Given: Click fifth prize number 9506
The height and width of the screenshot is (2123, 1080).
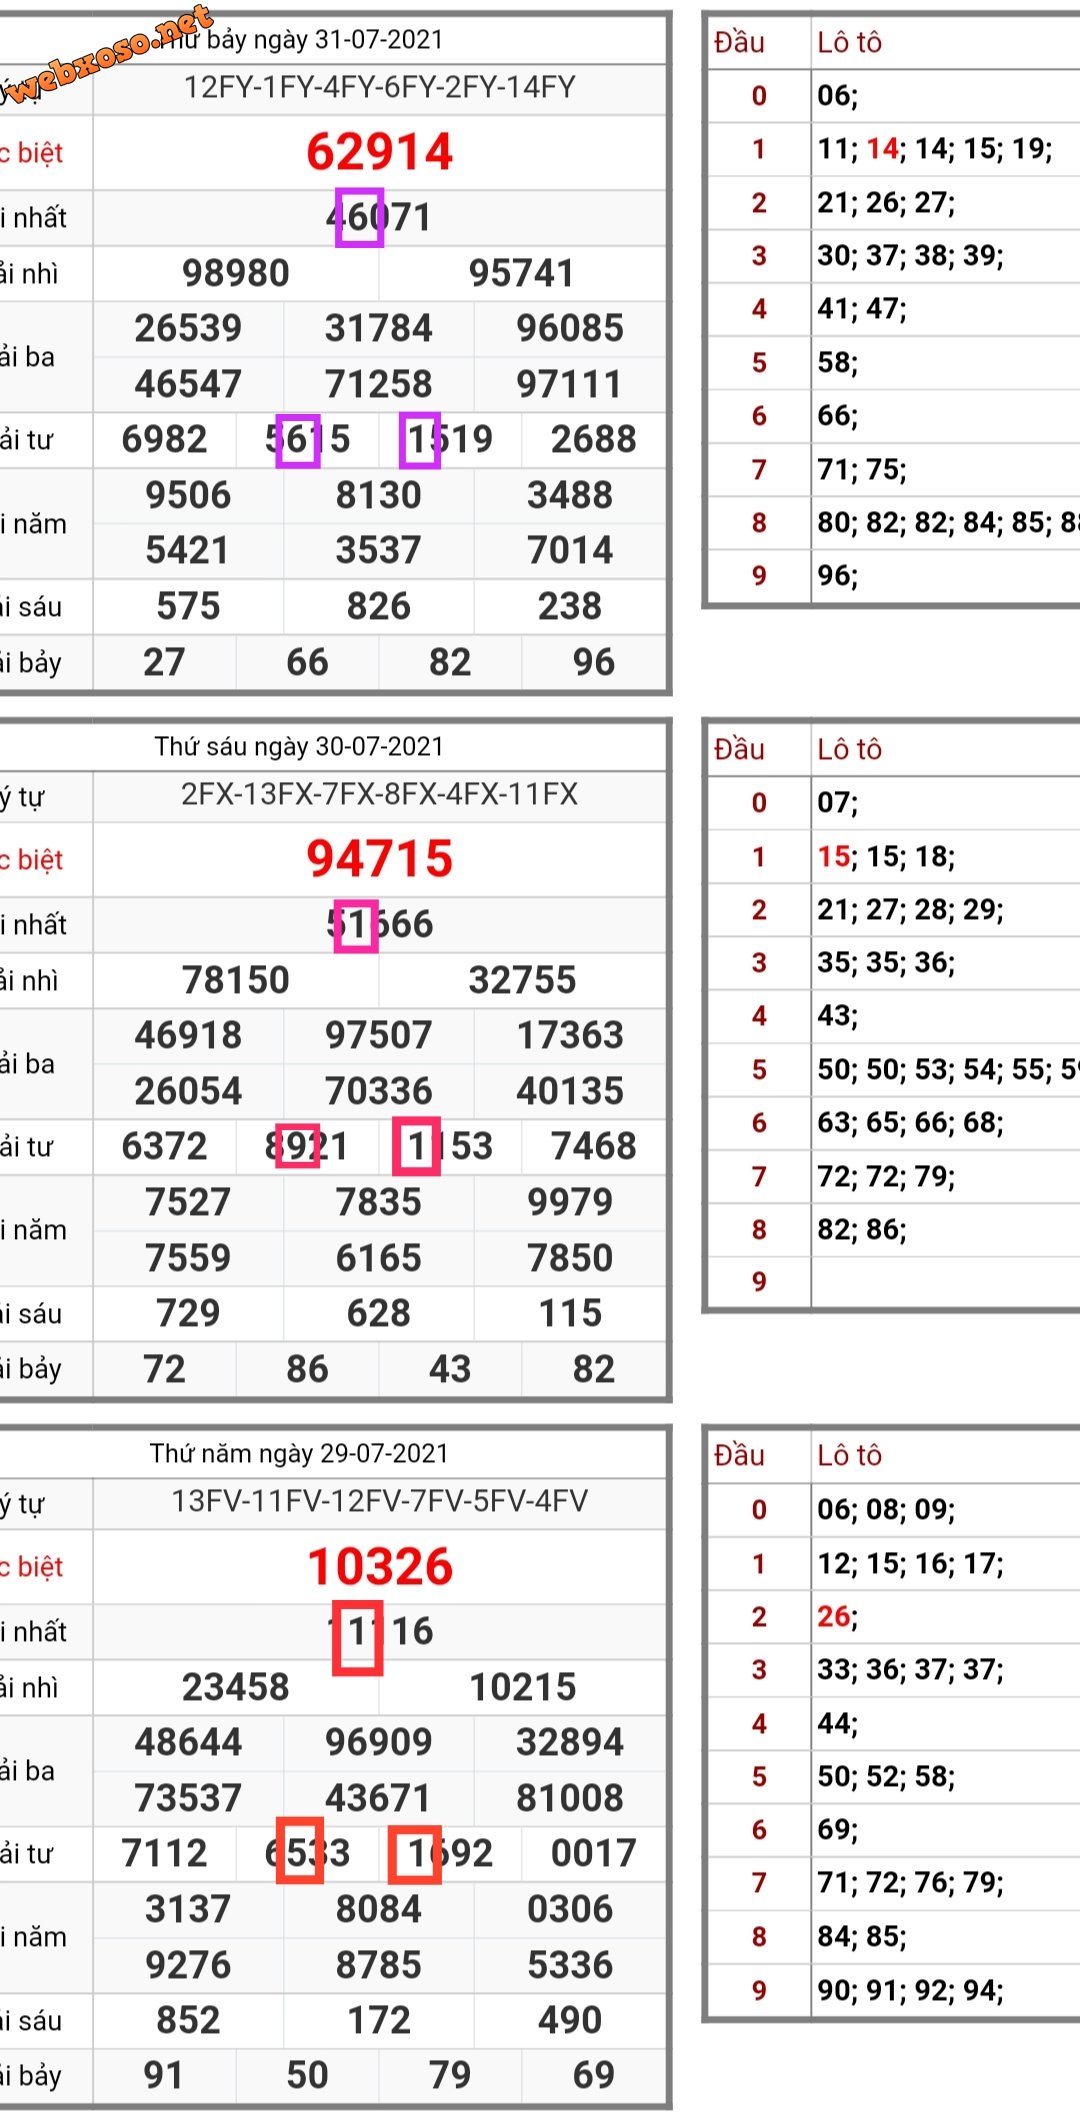Looking at the screenshot, I should click(188, 495).
